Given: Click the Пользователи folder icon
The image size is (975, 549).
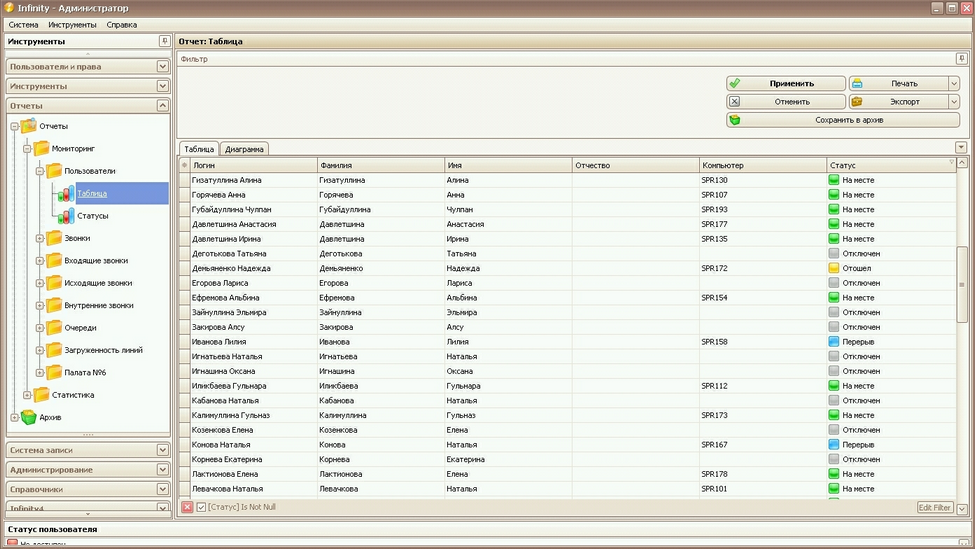Looking at the screenshot, I should pos(54,171).
